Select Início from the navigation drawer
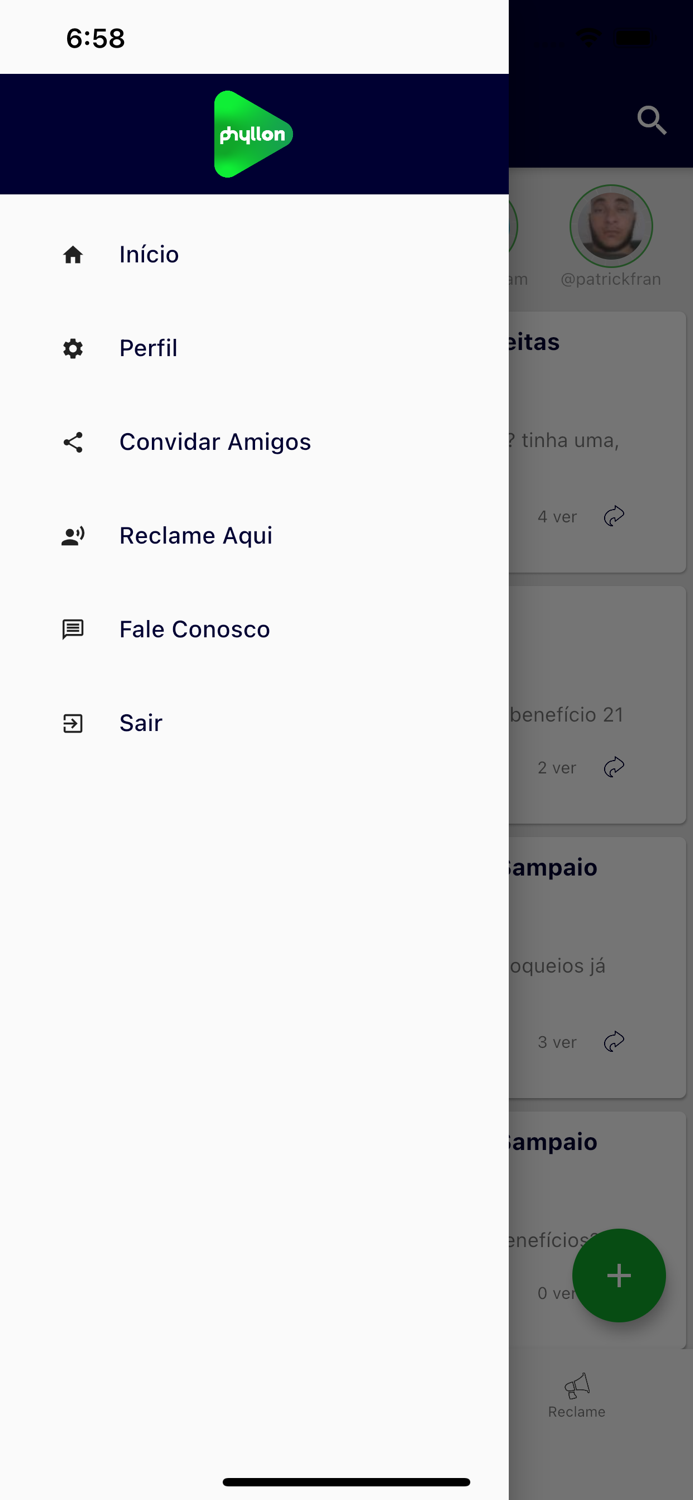 (149, 254)
